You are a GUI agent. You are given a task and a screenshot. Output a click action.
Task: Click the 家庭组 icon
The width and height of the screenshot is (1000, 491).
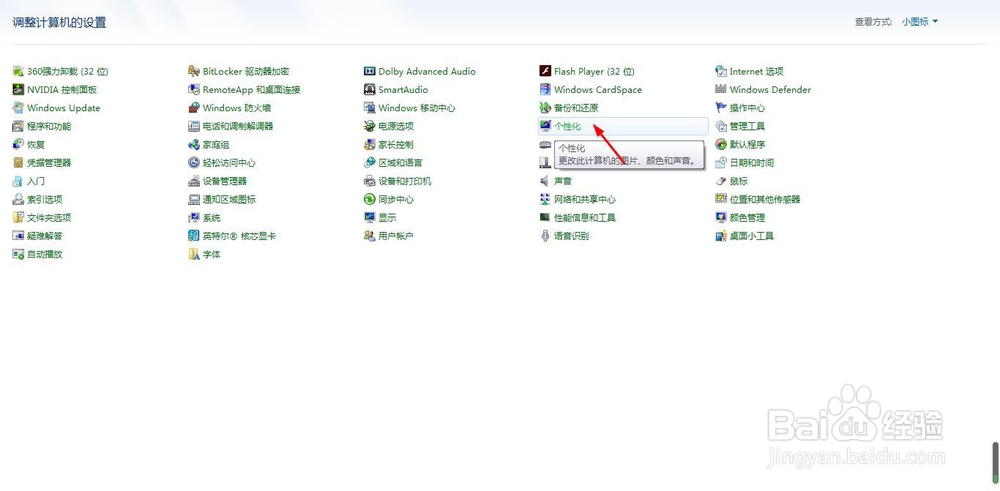pos(194,145)
